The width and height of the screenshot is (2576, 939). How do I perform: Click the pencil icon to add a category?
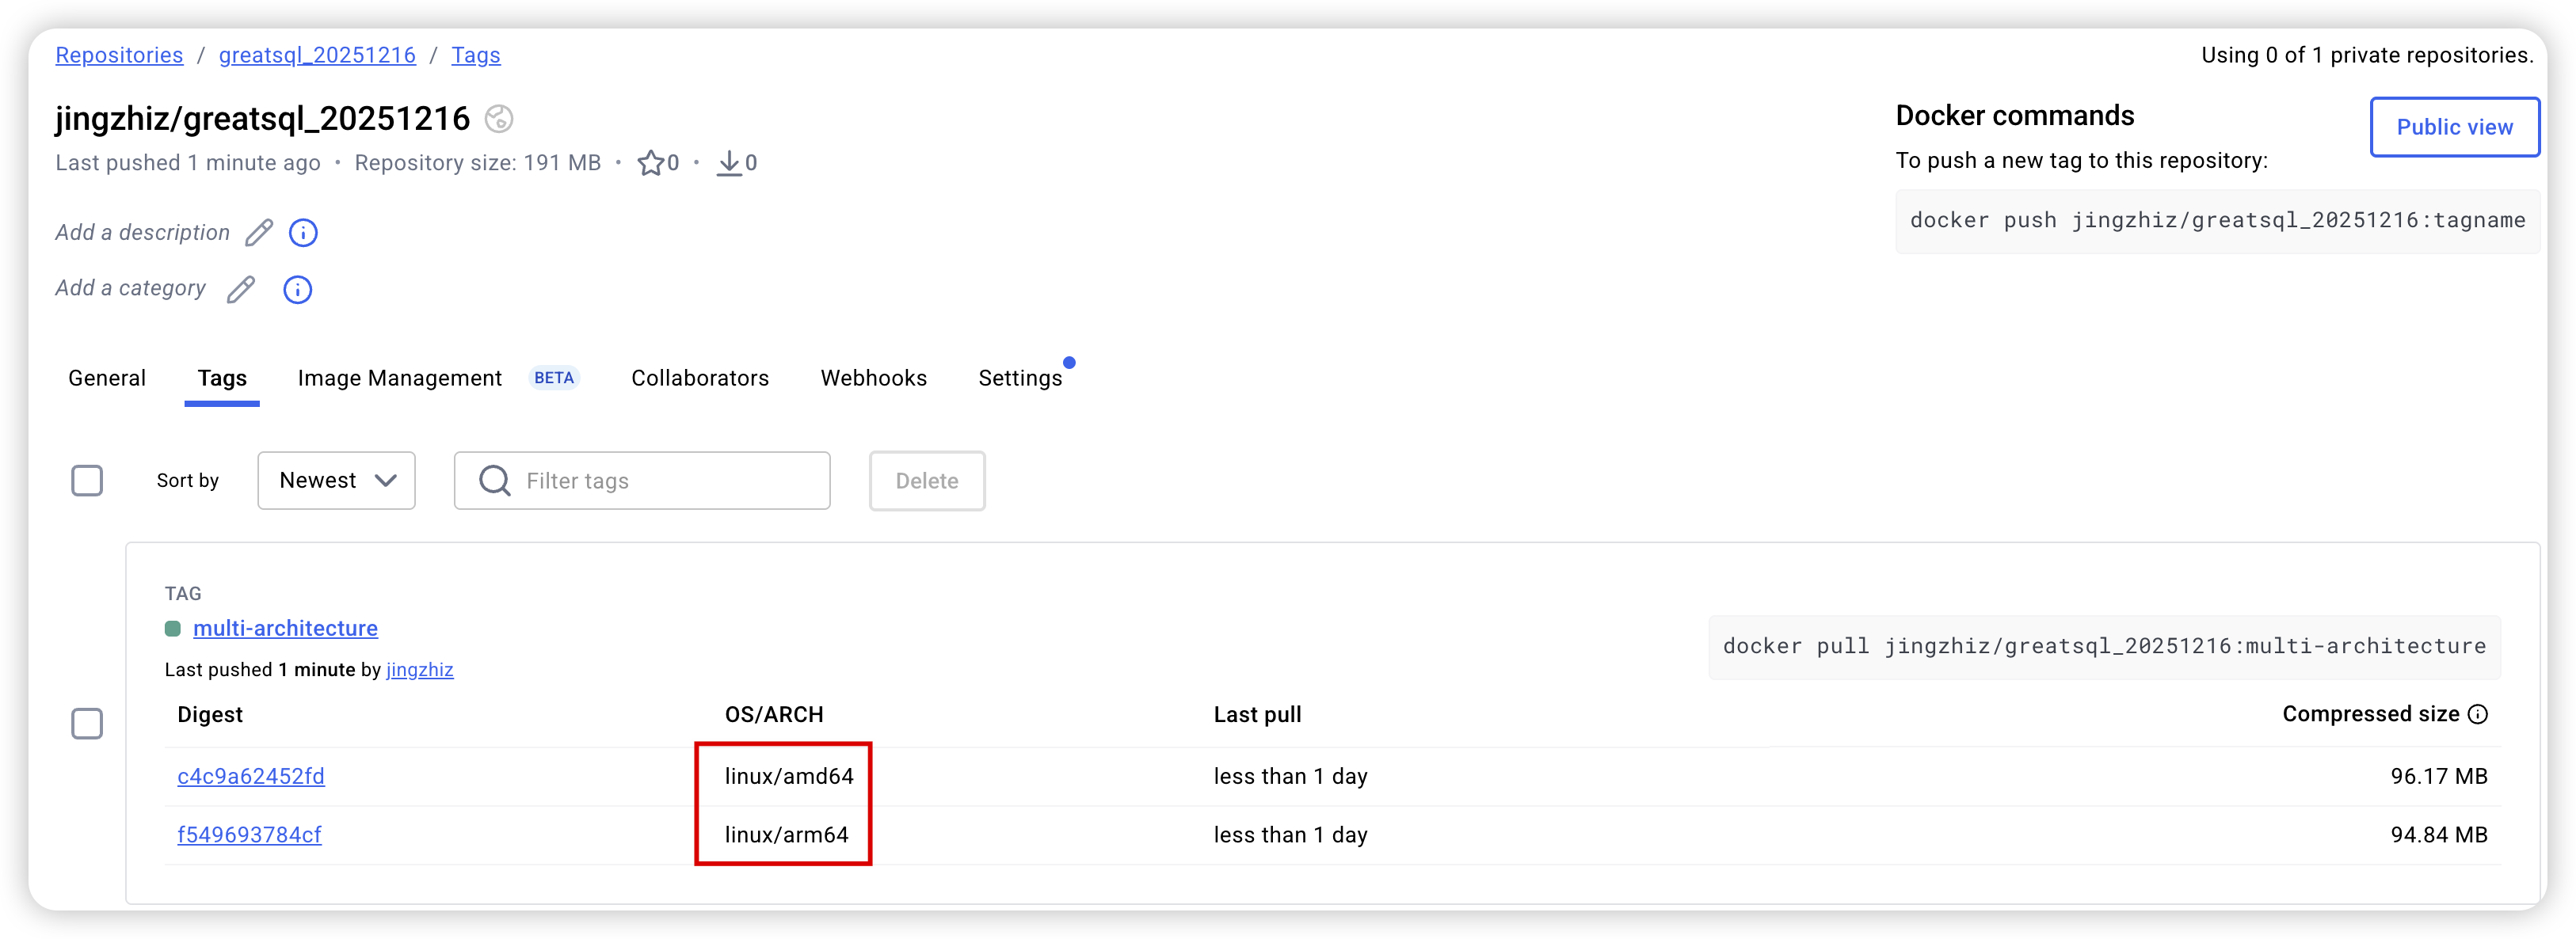tap(241, 290)
